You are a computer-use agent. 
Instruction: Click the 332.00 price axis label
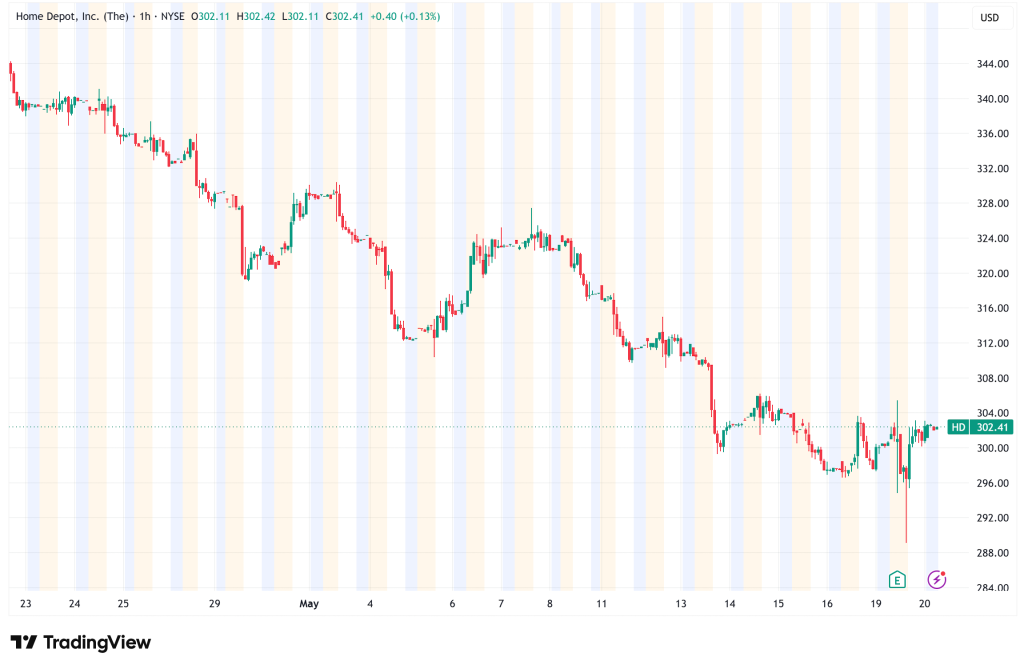click(993, 169)
